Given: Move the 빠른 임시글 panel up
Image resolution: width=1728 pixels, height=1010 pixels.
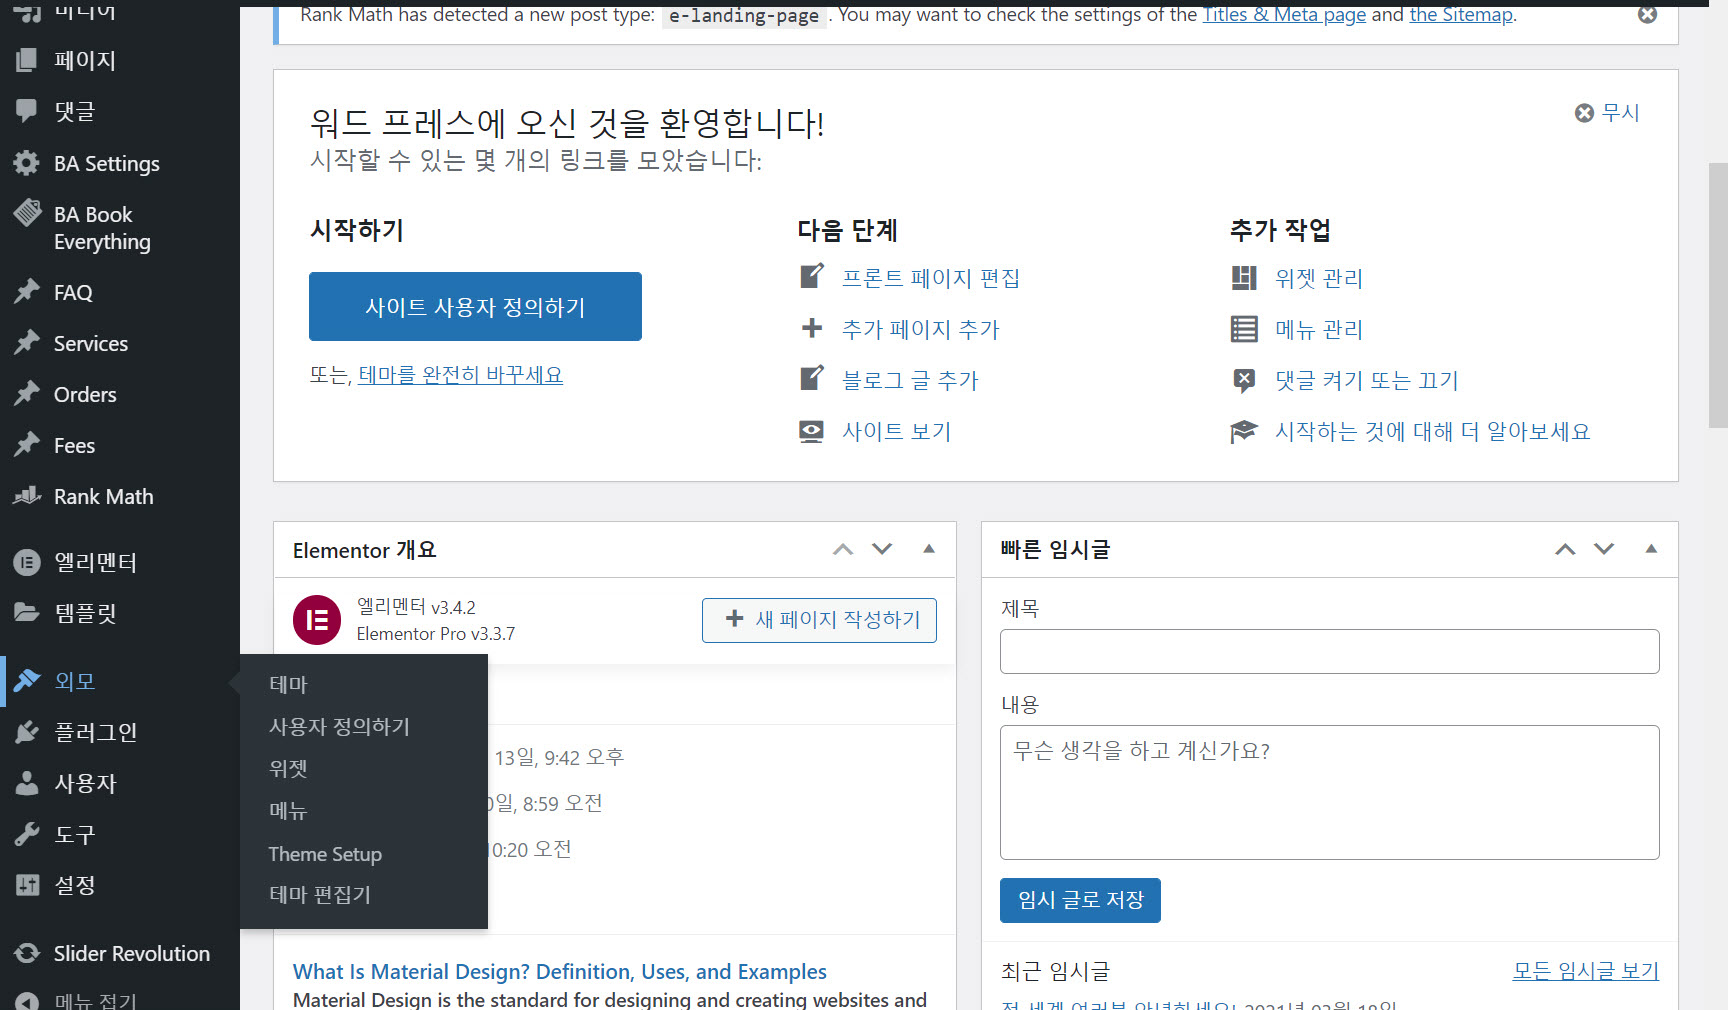Looking at the screenshot, I should (x=1565, y=549).
